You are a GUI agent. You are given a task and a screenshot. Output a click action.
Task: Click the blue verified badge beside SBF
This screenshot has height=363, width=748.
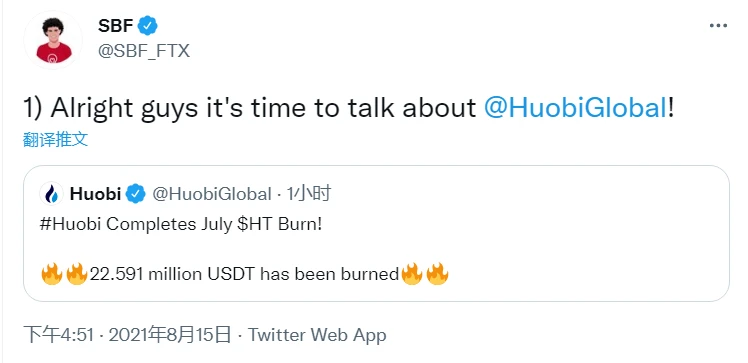pos(147,25)
